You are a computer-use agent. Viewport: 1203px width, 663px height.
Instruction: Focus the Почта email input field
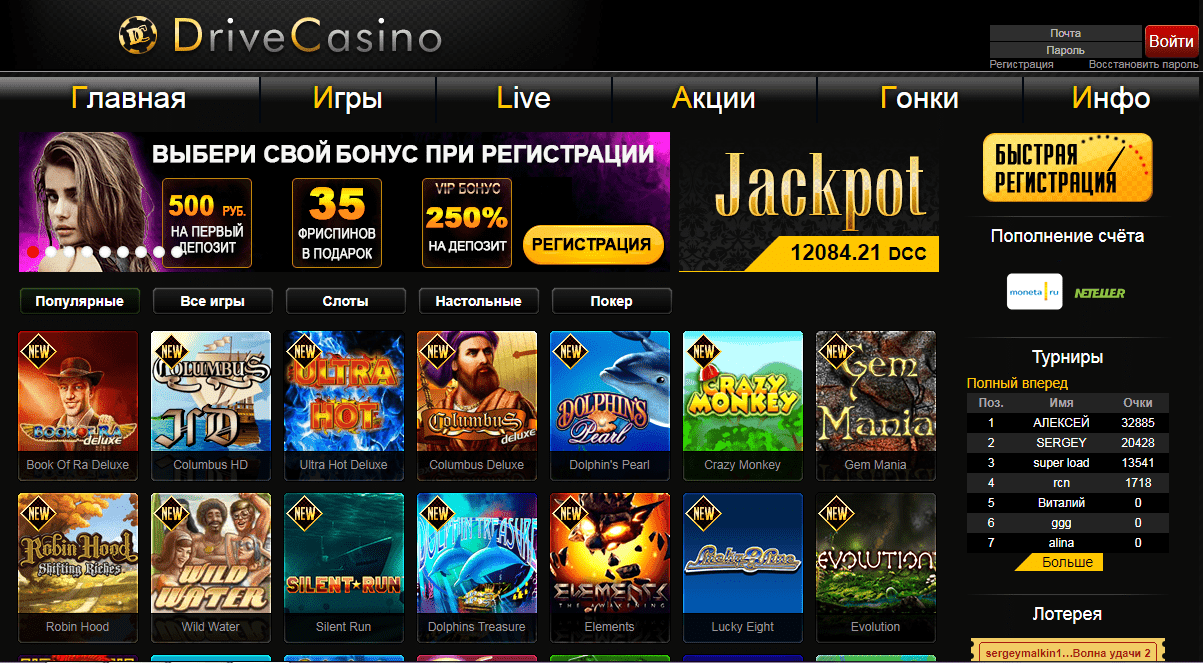pyautogui.click(x=1065, y=33)
